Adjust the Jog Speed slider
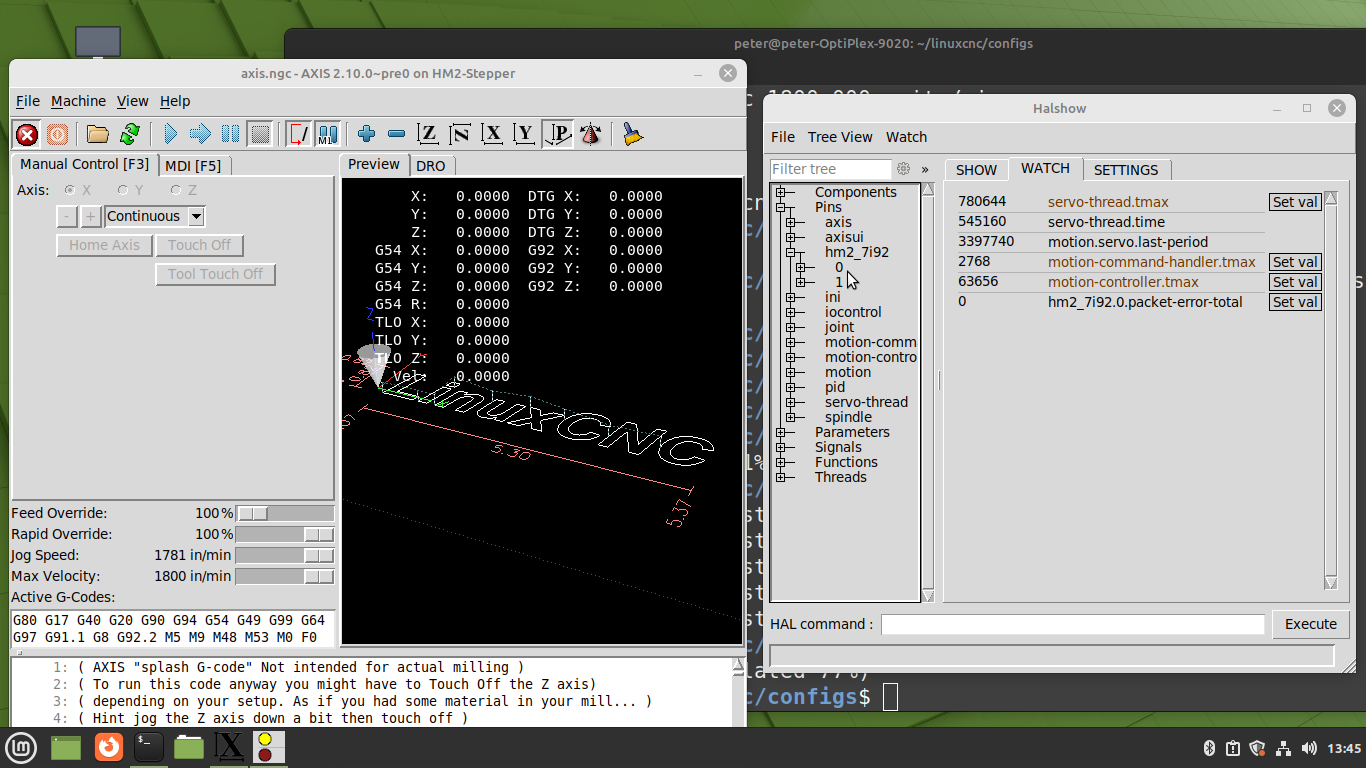1366x768 pixels. coord(285,555)
